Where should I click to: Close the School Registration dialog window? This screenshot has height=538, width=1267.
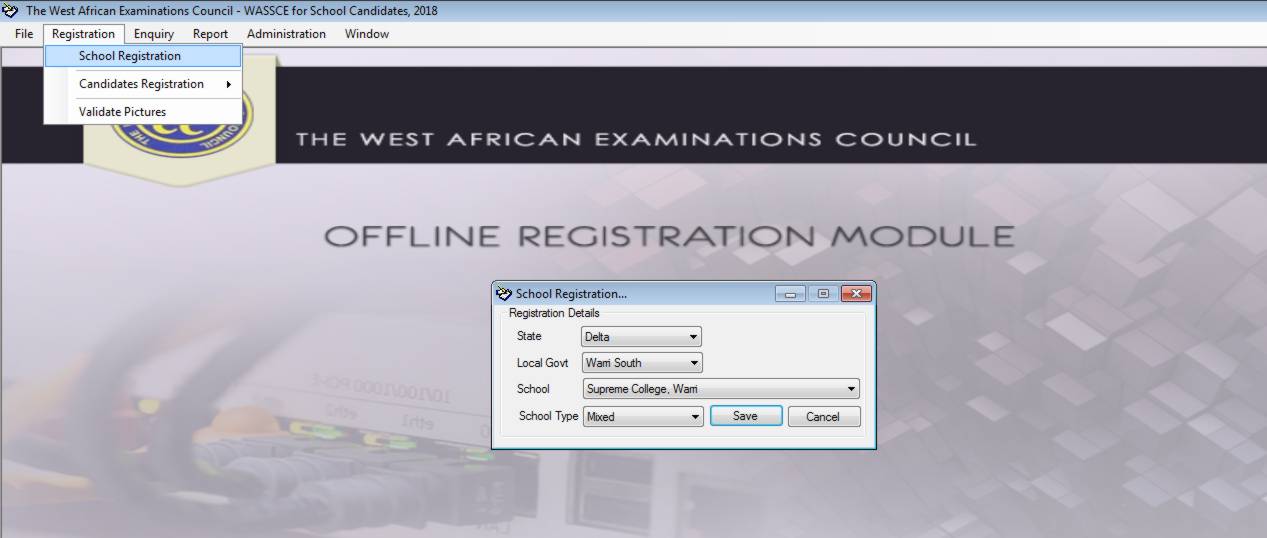[x=856, y=294]
